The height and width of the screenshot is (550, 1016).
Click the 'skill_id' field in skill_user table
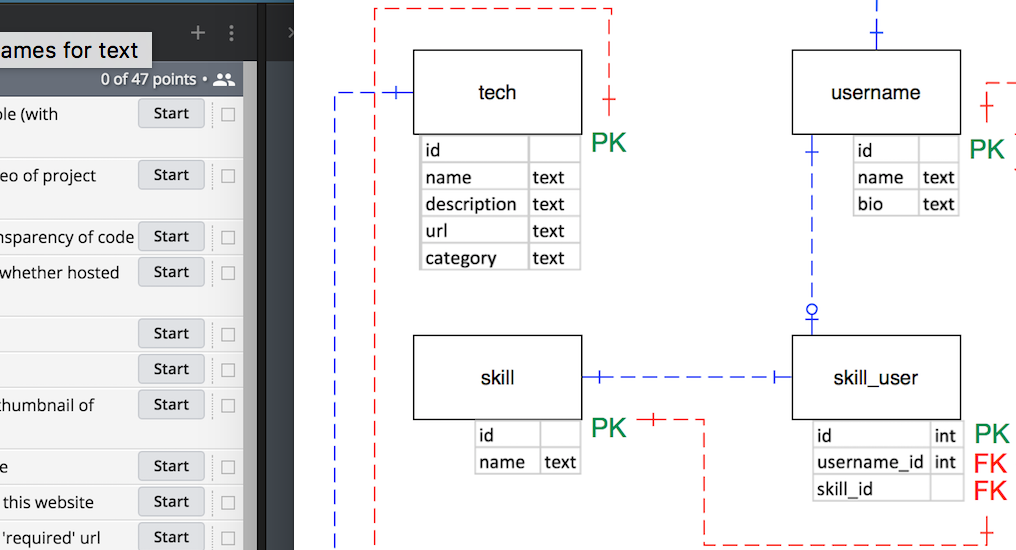pos(872,489)
